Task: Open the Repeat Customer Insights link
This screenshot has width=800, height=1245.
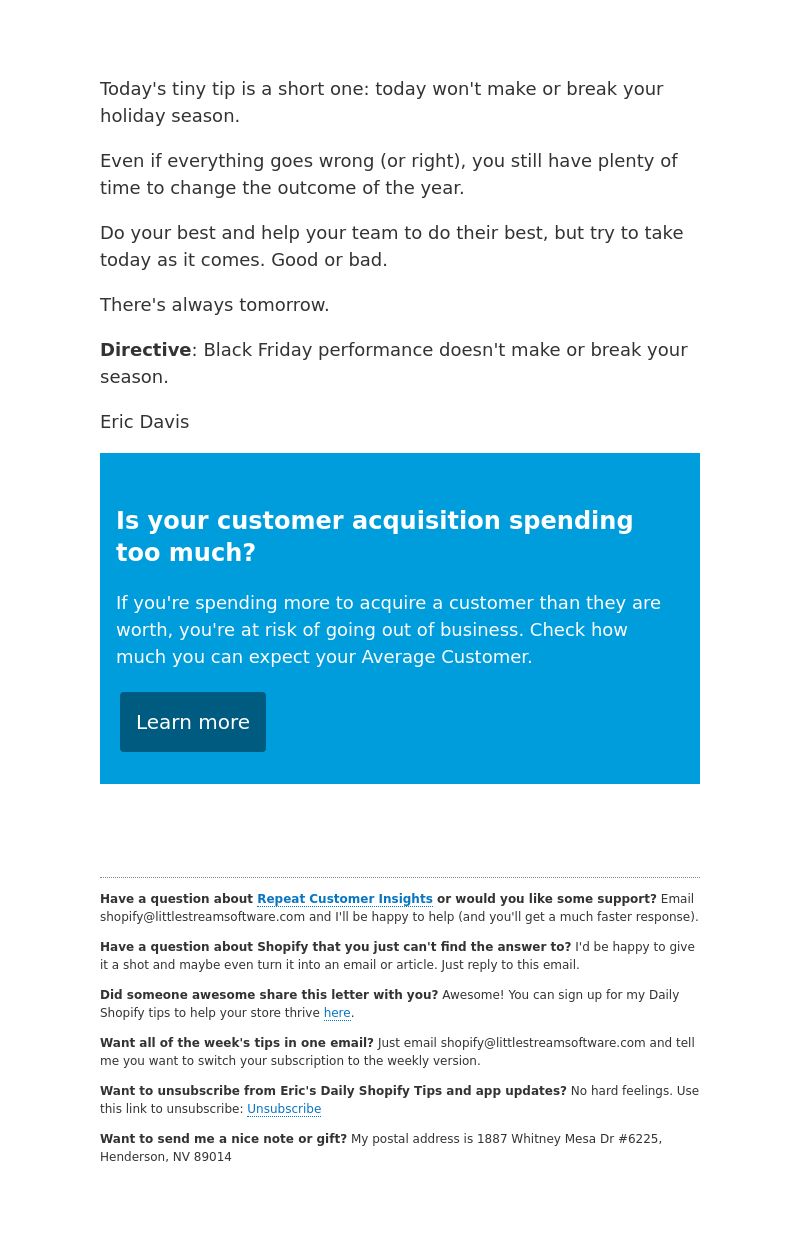Action: 345,899
